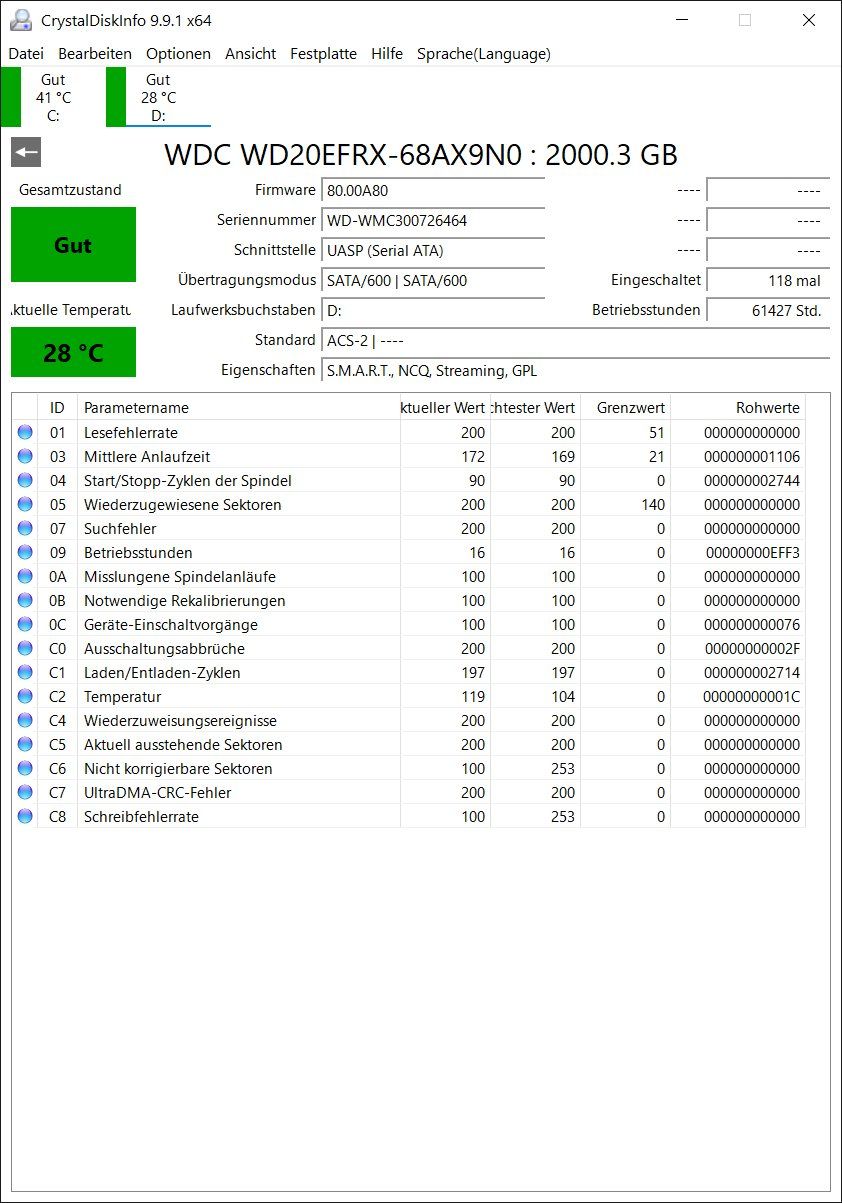This screenshot has height=1203, width=842.
Task: Click status orb for UltraDMA-CRC-Fehler row
Action: tap(25, 792)
